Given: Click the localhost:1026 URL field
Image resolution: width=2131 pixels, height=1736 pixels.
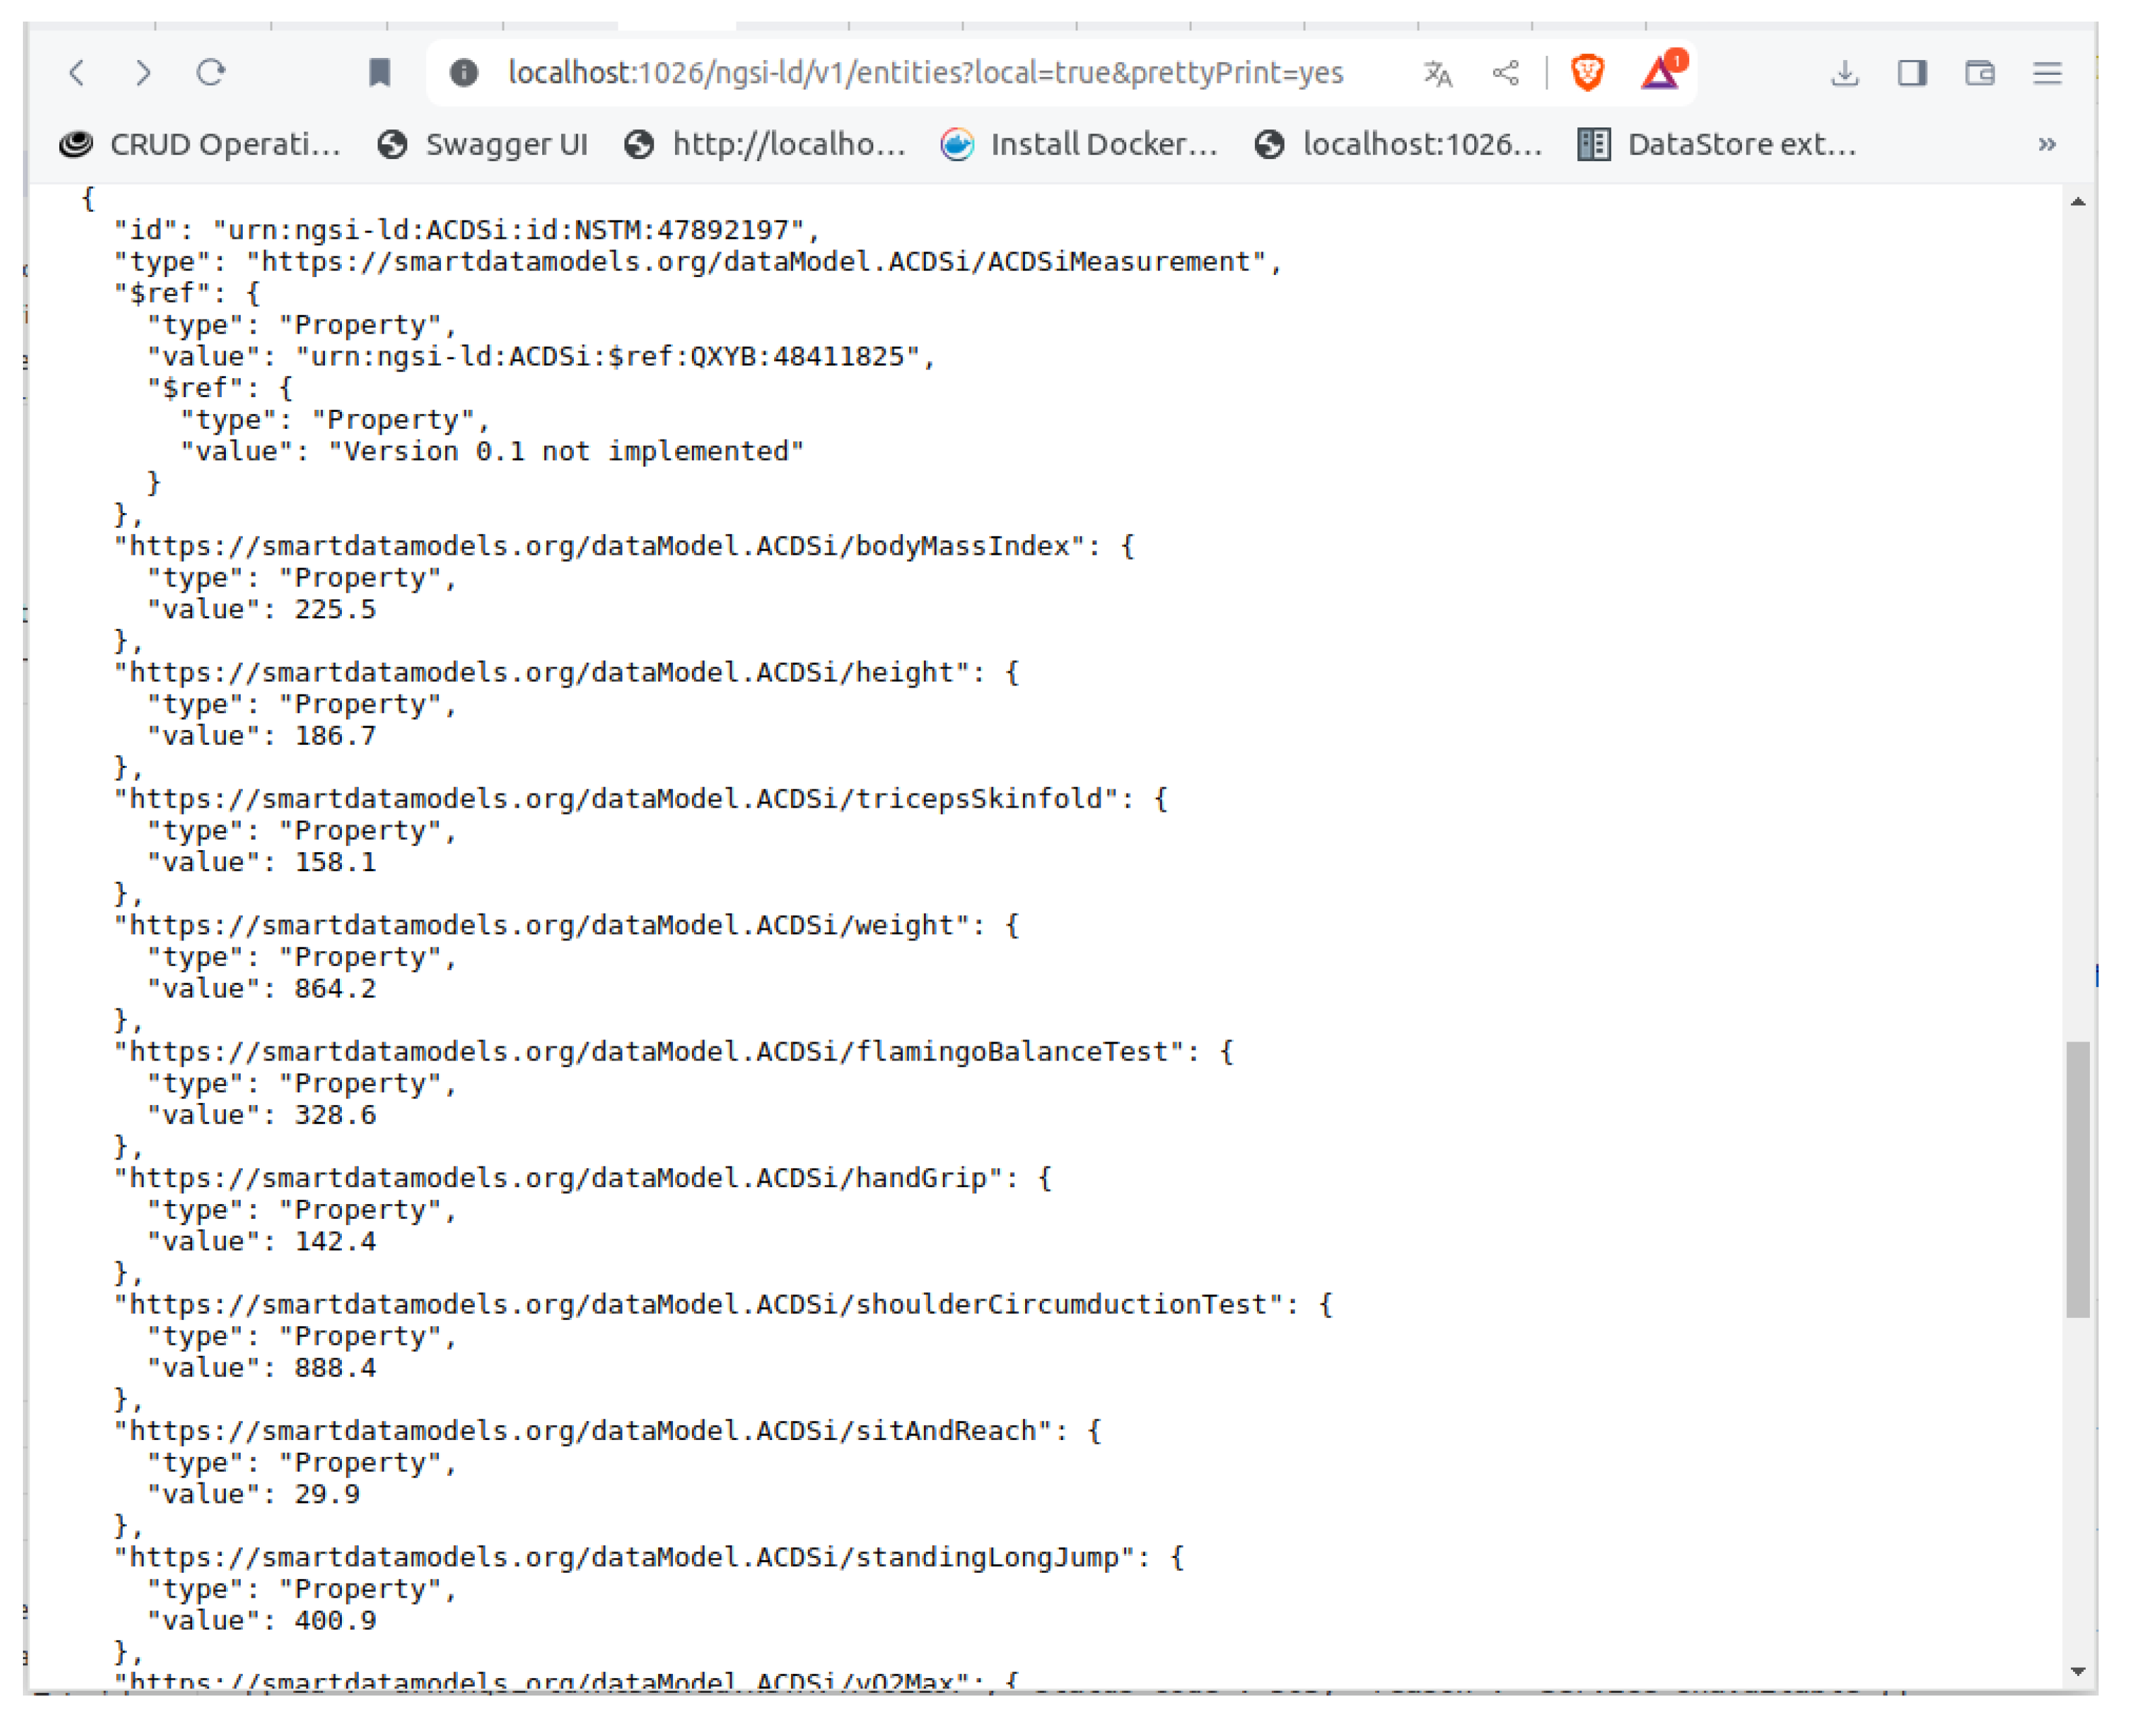Looking at the screenshot, I should tap(925, 73).
